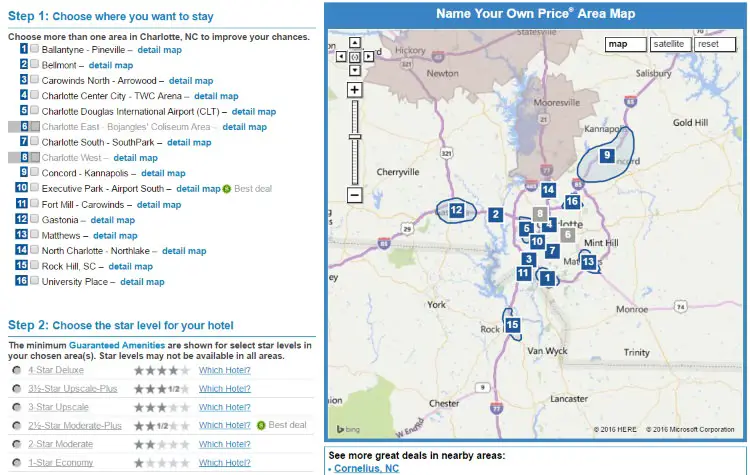Image resolution: width=750 pixels, height=475 pixels.
Task: Pan the map right with the arrow
Action: [x=368, y=57]
